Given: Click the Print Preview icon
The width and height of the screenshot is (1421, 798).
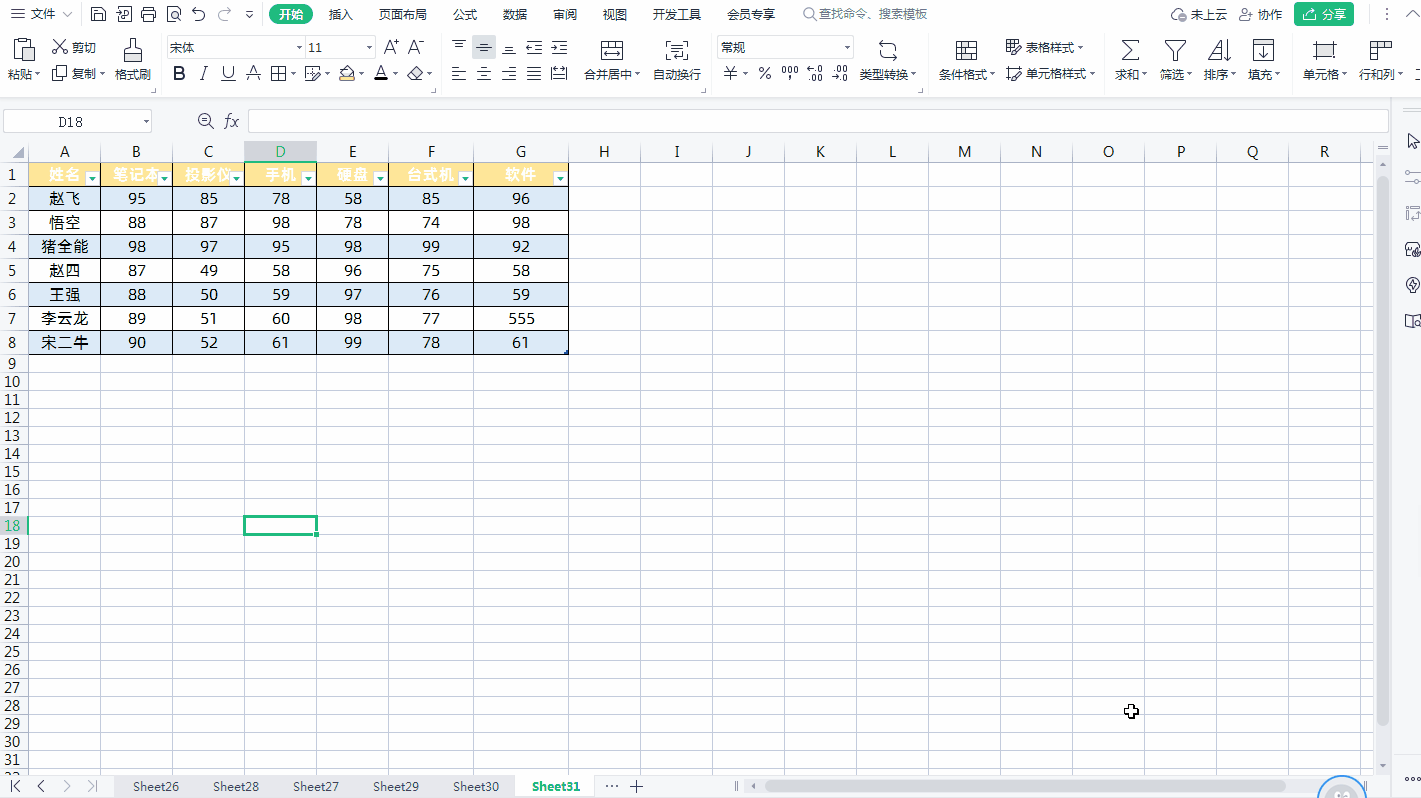Looking at the screenshot, I should (x=174, y=14).
